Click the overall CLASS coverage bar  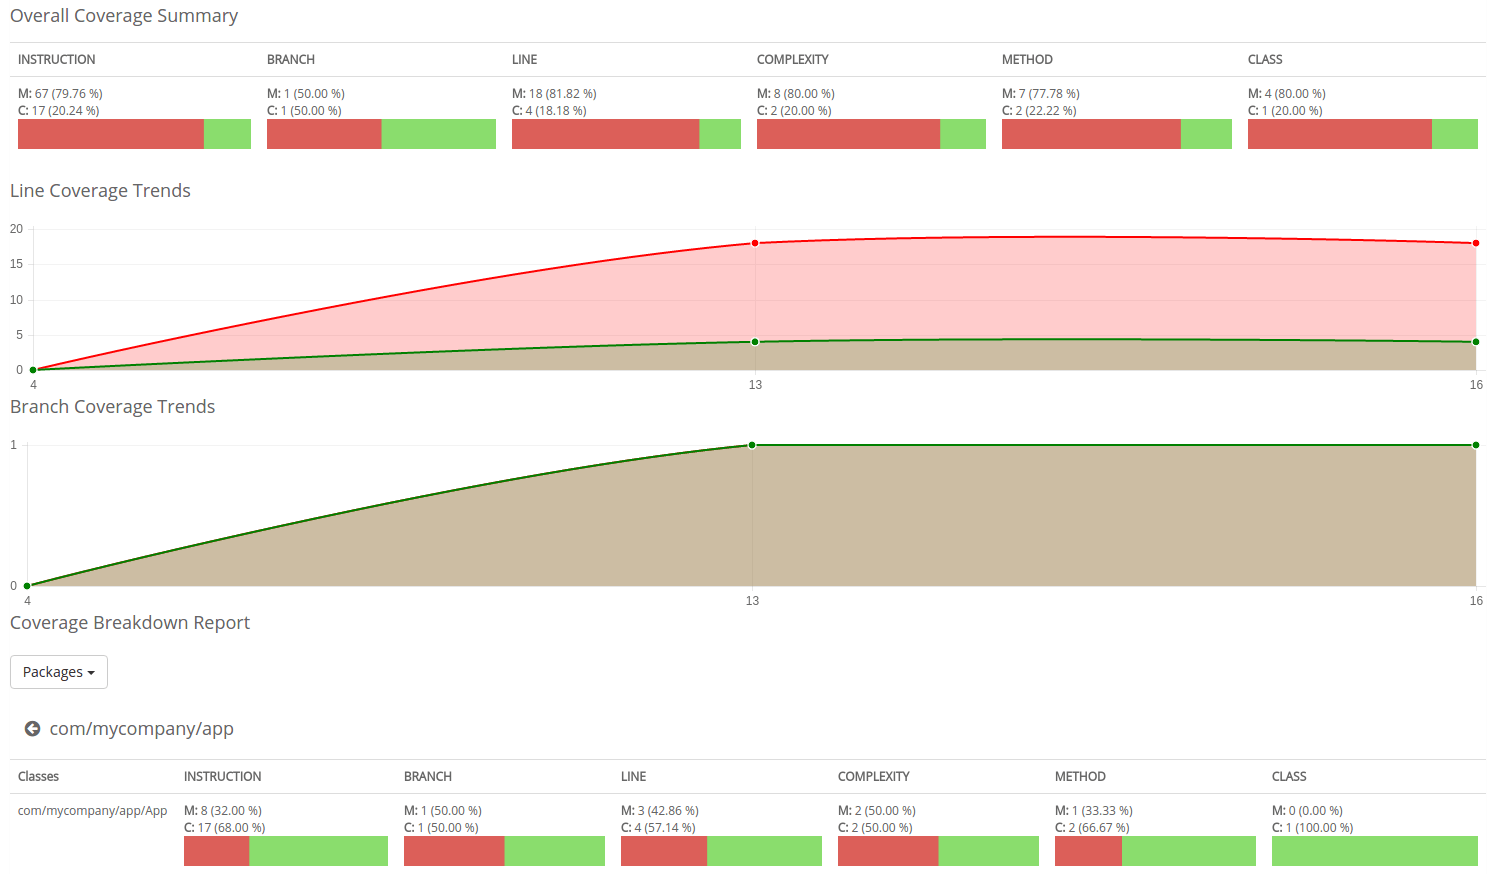pos(1363,134)
